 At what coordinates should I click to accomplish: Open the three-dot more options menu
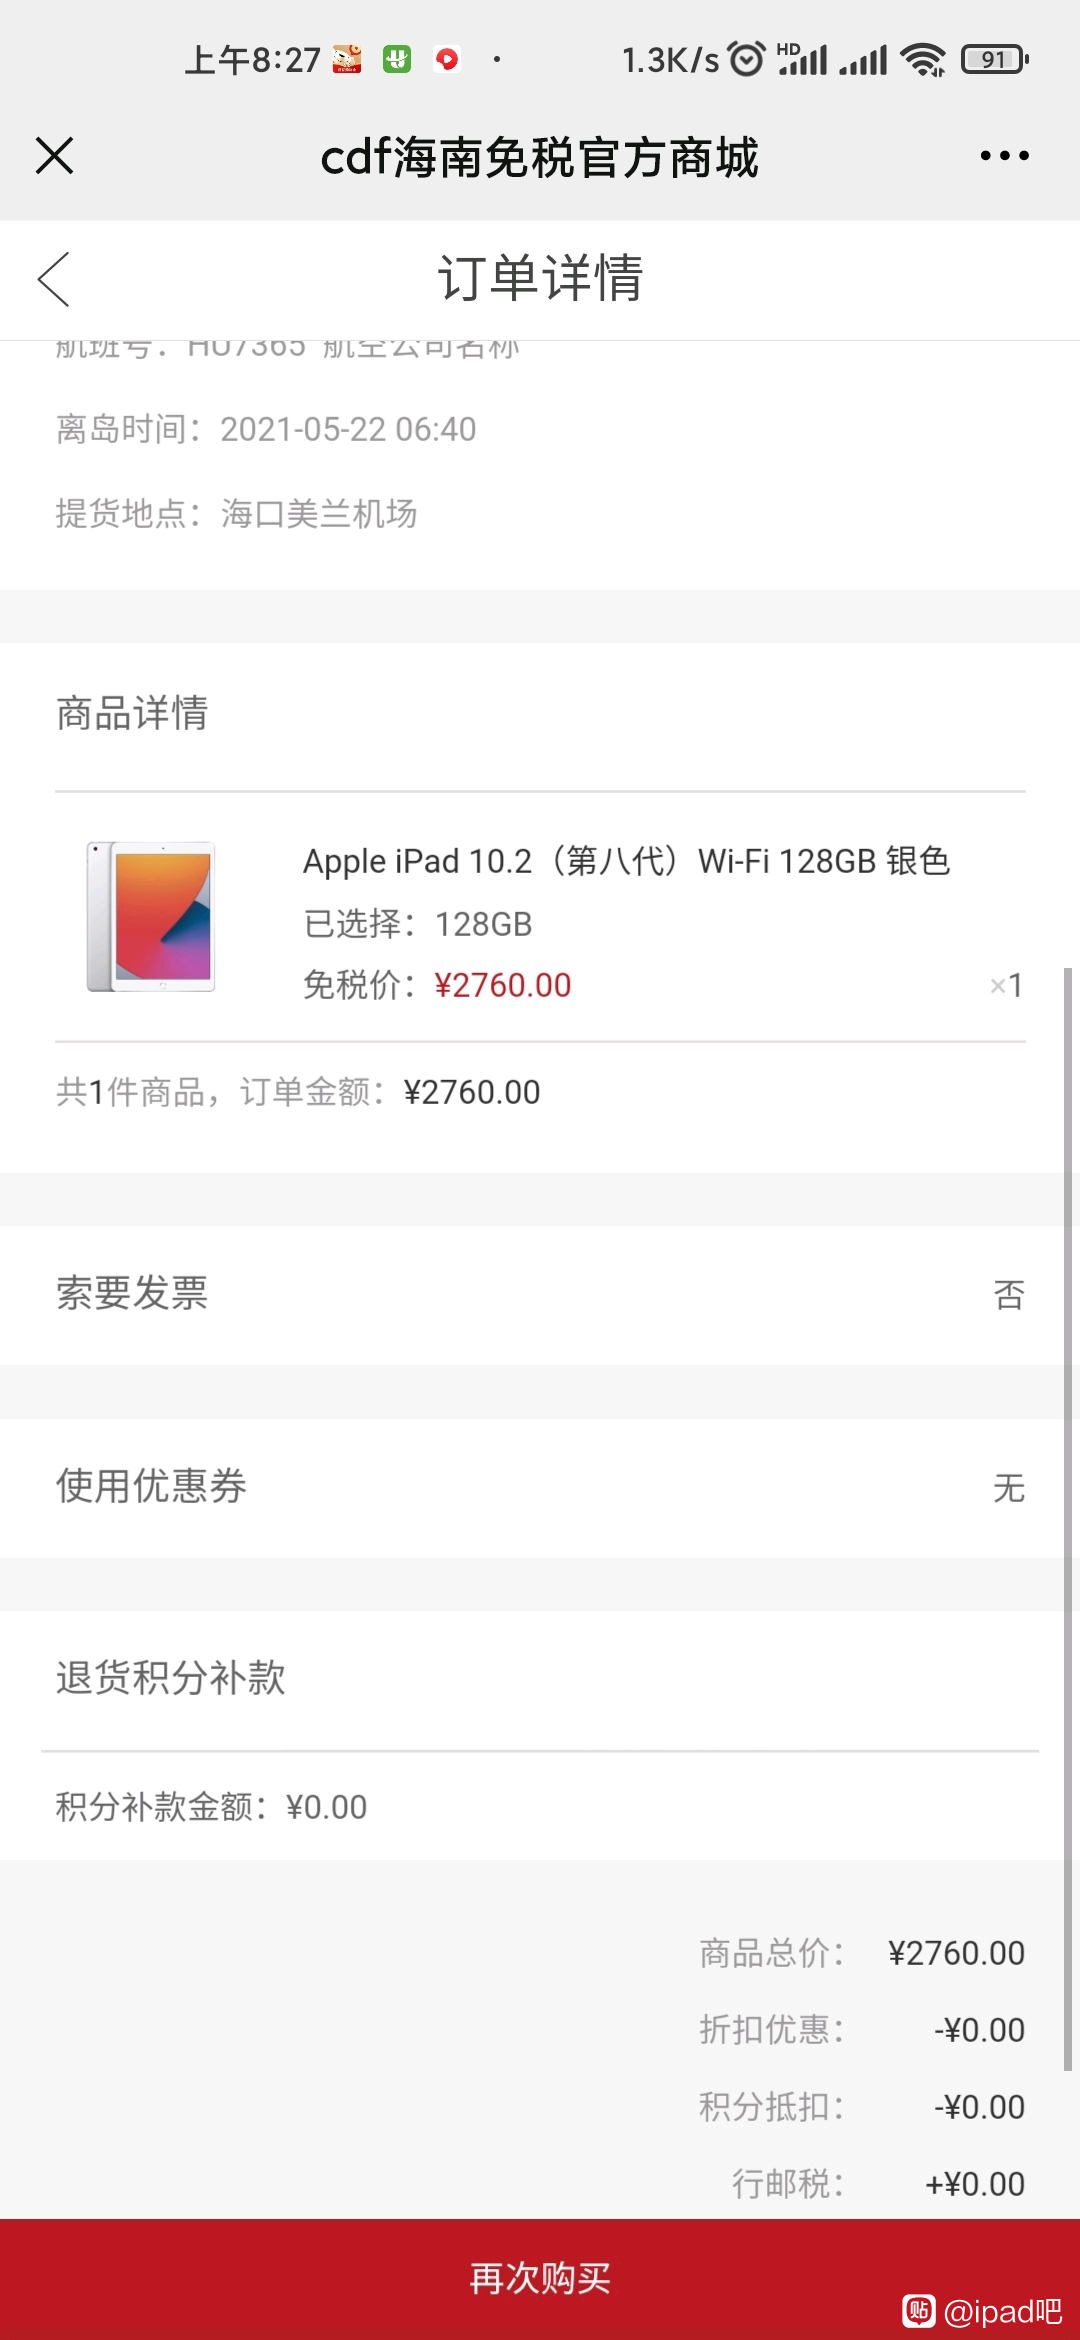(x=1004, y=156)
